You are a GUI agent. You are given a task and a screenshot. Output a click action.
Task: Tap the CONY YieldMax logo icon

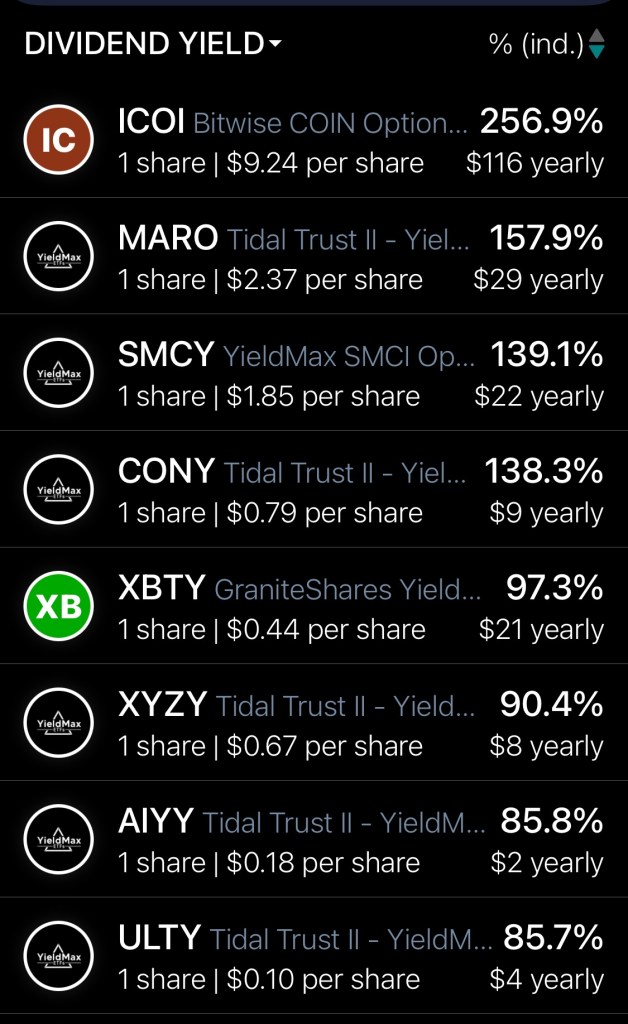[58, 490]
